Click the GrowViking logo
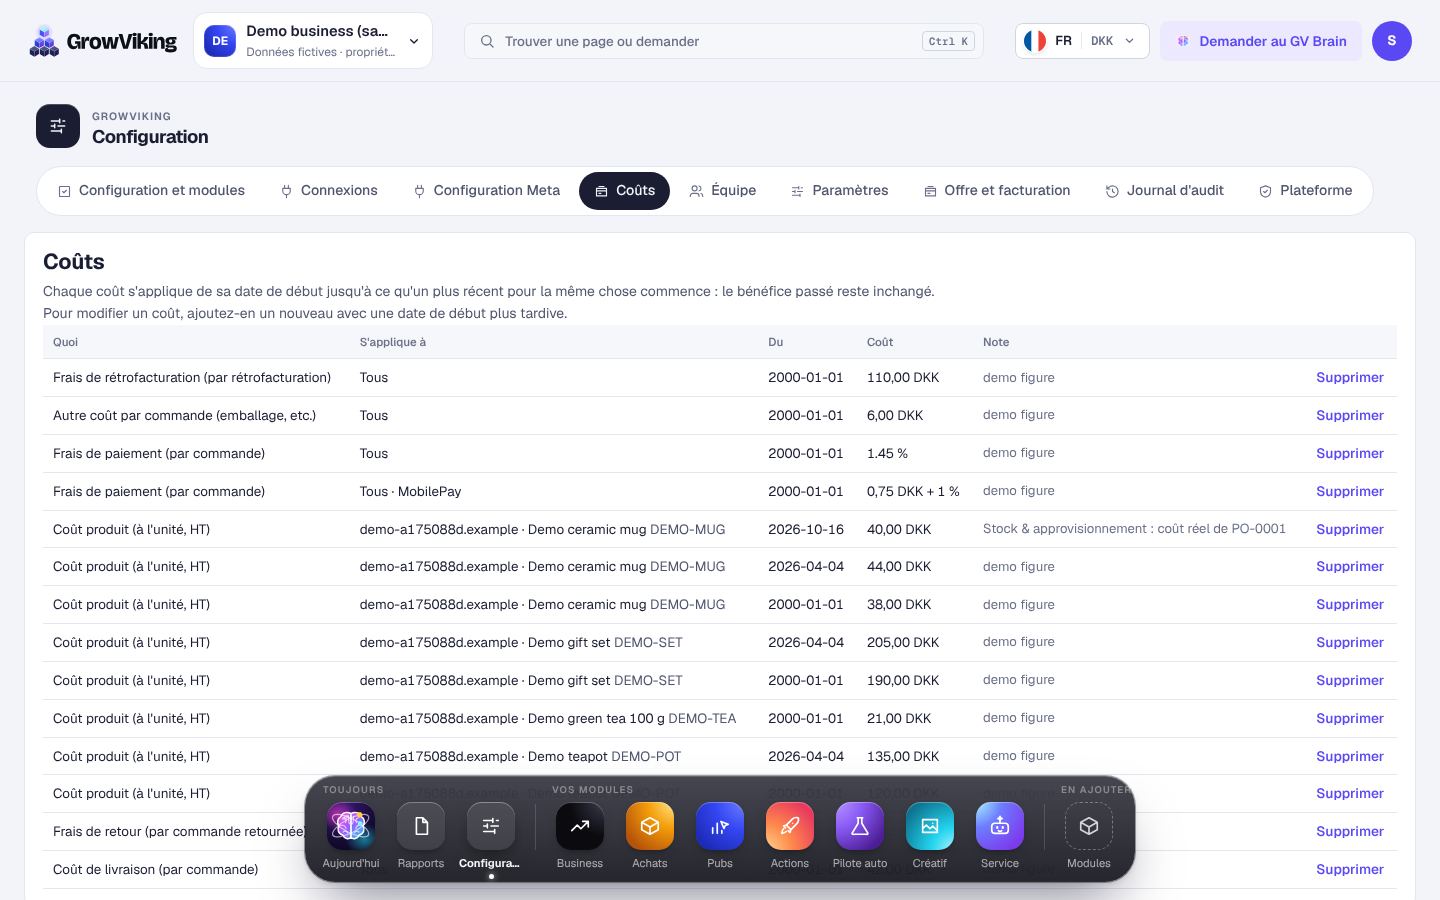Image resolution: width=1440 pixels, height=900 pixels. pyautogui.click(x=103, y=41)
